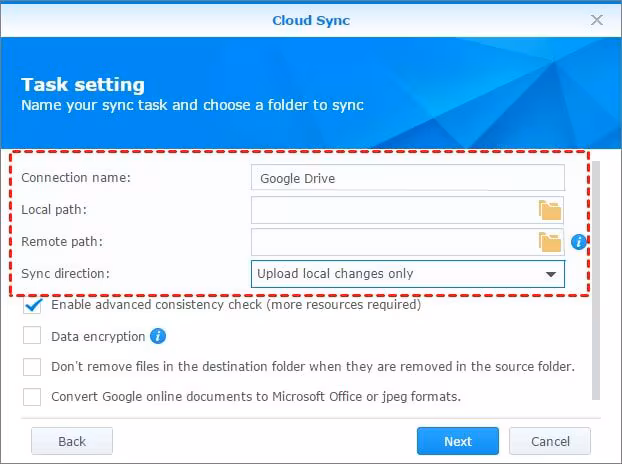Click the Data encryption info icon
Viewport: 622px width, 464px height.
click(x=157, y=336)
